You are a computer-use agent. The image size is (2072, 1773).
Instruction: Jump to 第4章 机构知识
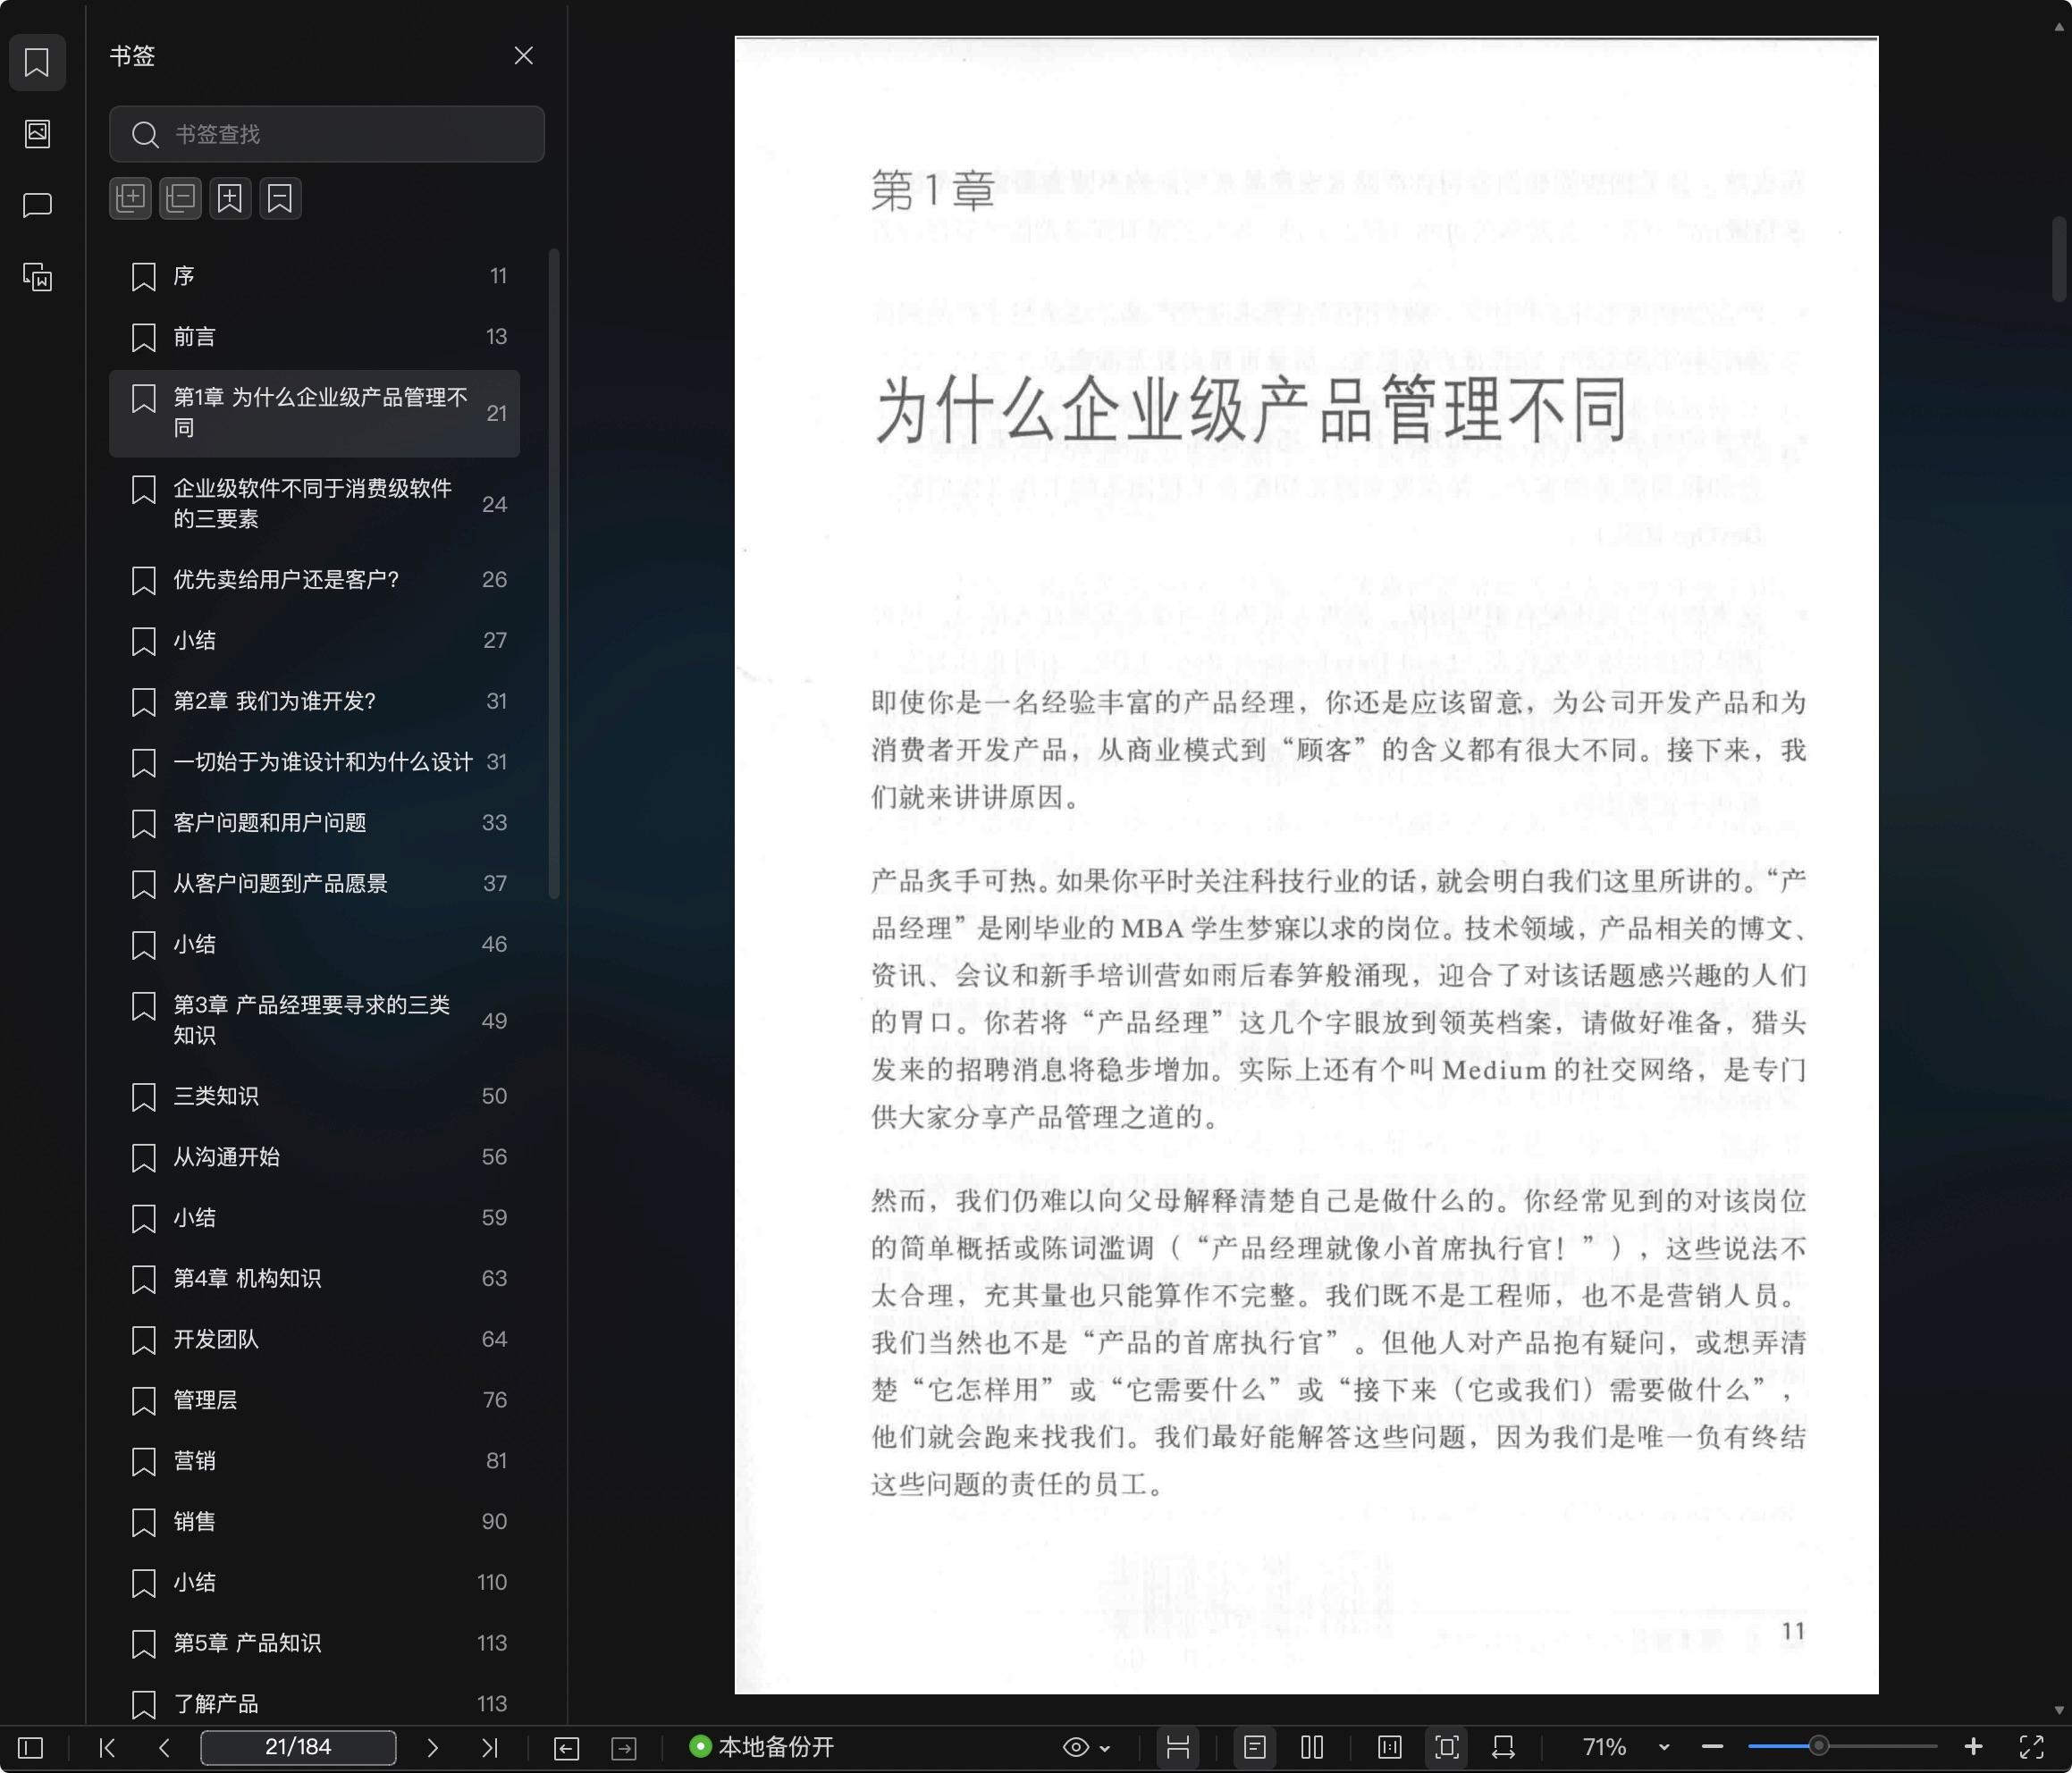(x=314, y=1279)
